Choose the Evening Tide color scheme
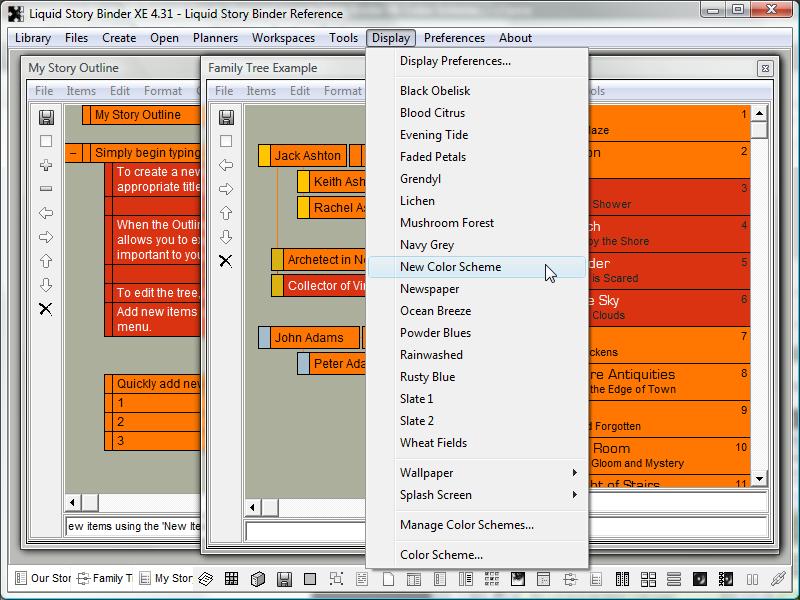Viewport: 800px width, 600px height. (434, 135)
